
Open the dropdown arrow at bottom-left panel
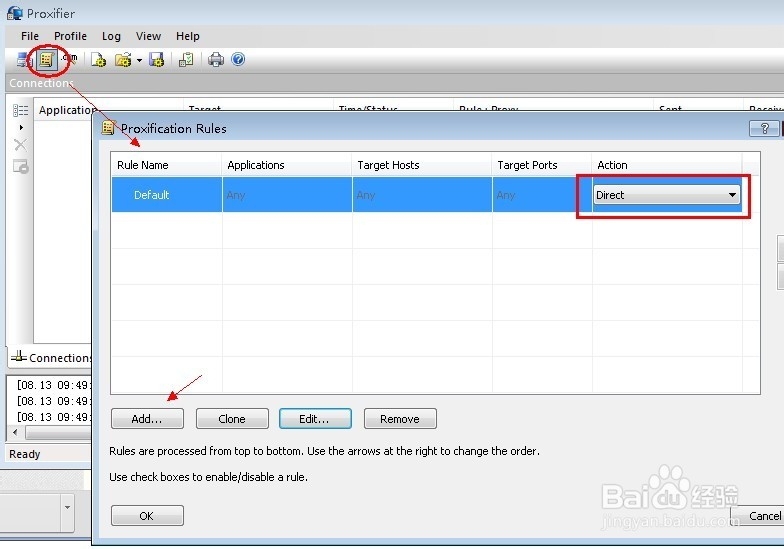pos(68,508)
